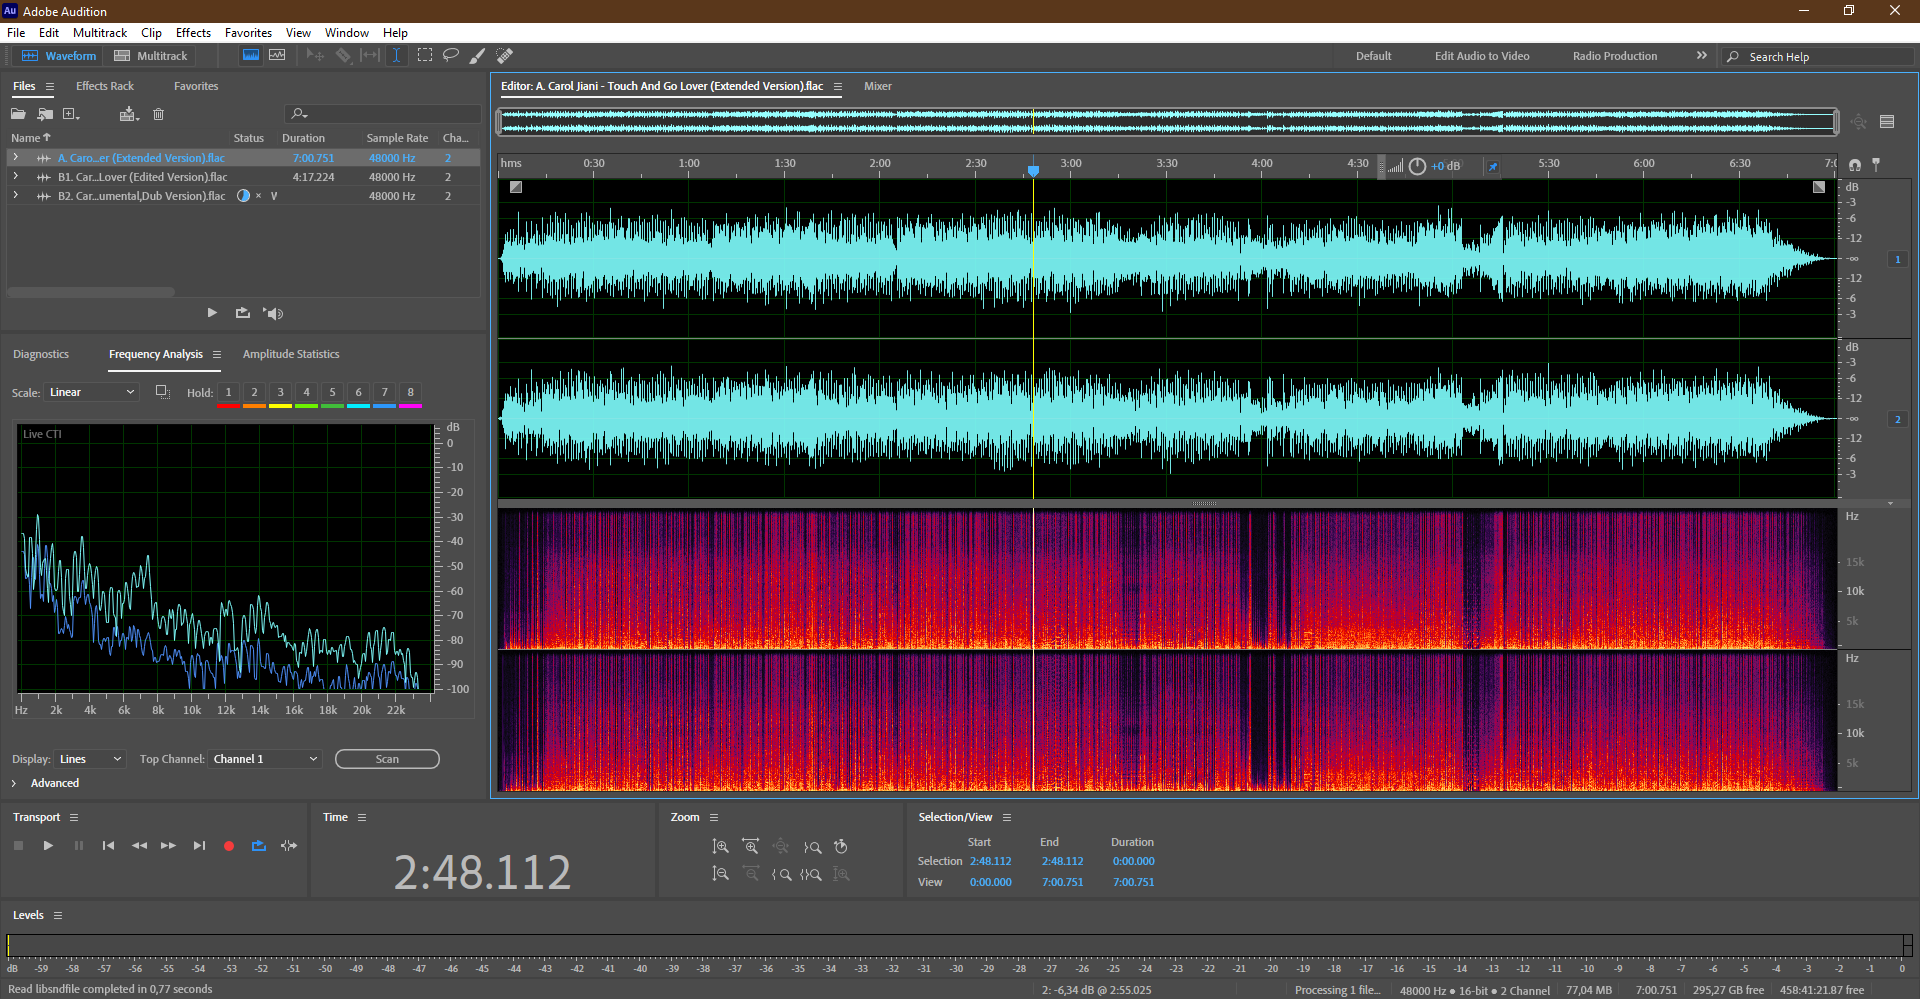
Task: Toggle Hold button 1
Action: pos(228,393)
